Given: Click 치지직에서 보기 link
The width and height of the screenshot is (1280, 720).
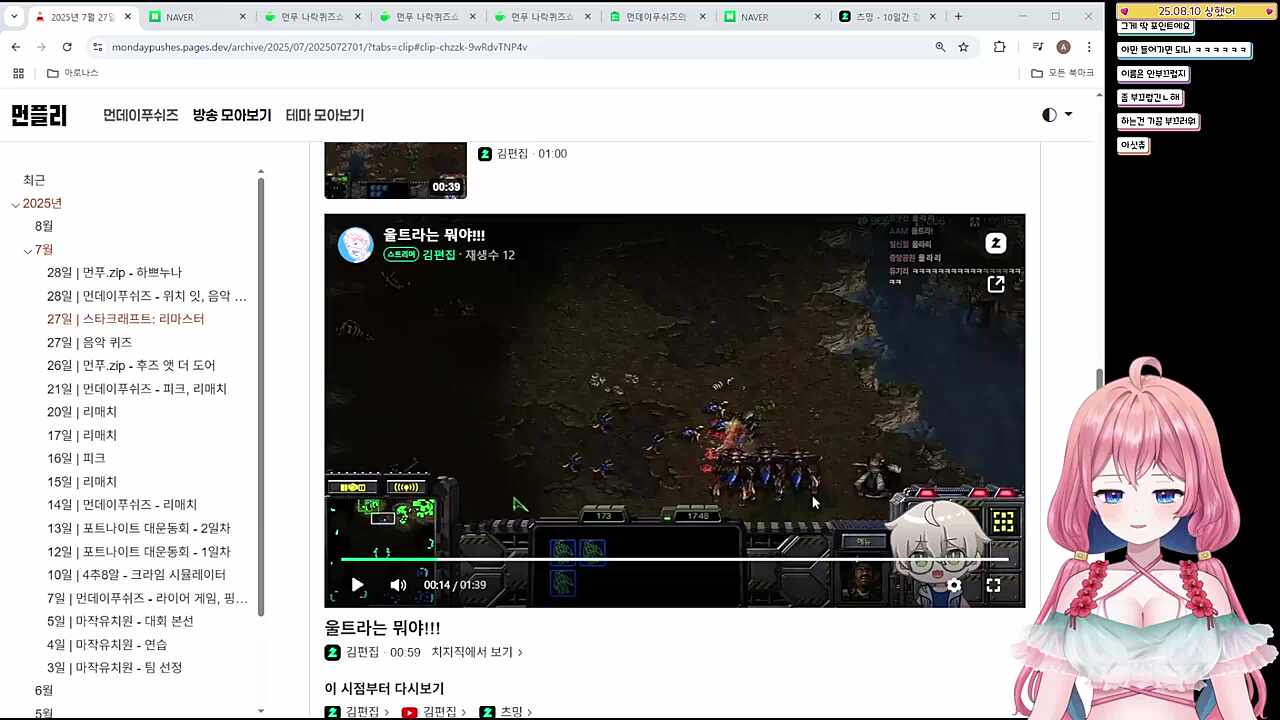Looking at the screenshot, I should click(x=477, y=652).
